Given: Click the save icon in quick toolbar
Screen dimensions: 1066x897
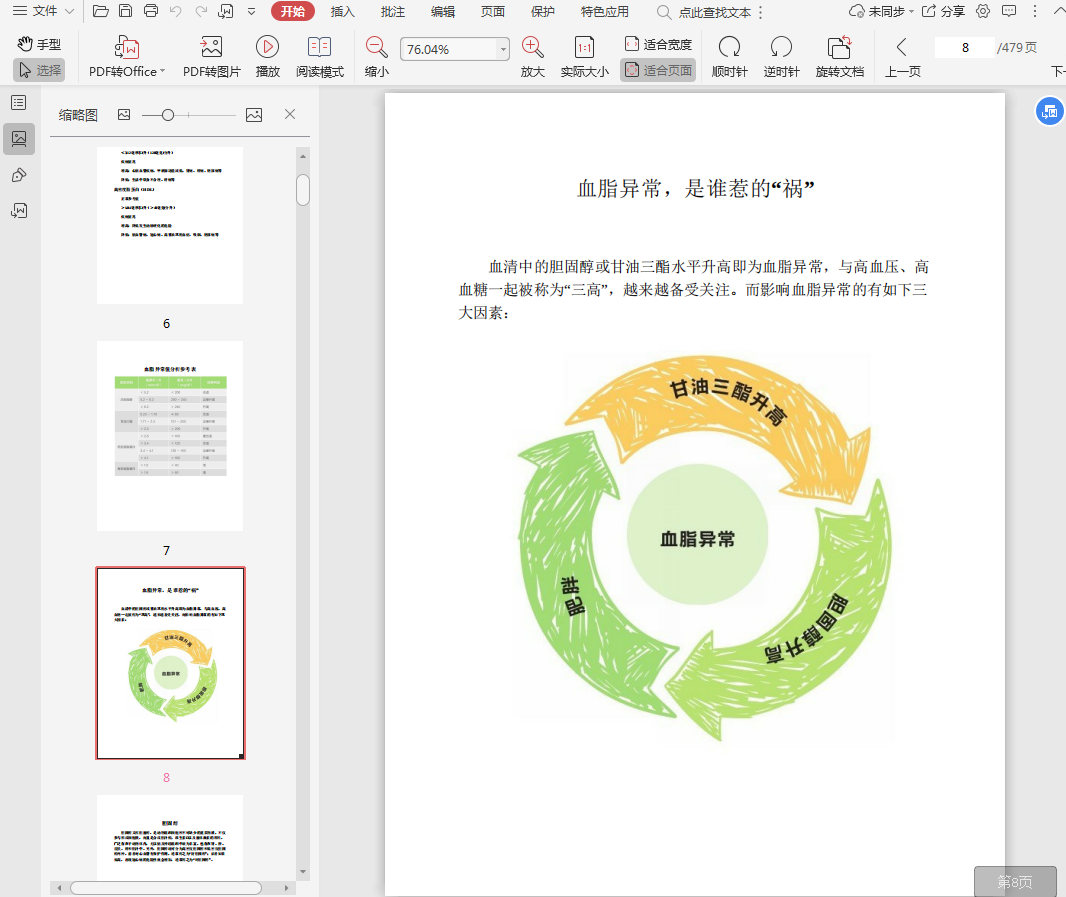Looking at the screenshot, I should coord(125,11).
